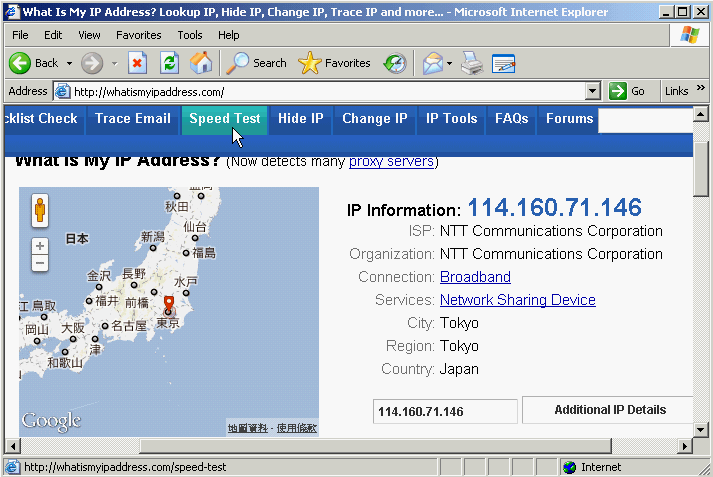Click the green Go button
This screenshot has width=713, height=477.
[x=628, y=91]
